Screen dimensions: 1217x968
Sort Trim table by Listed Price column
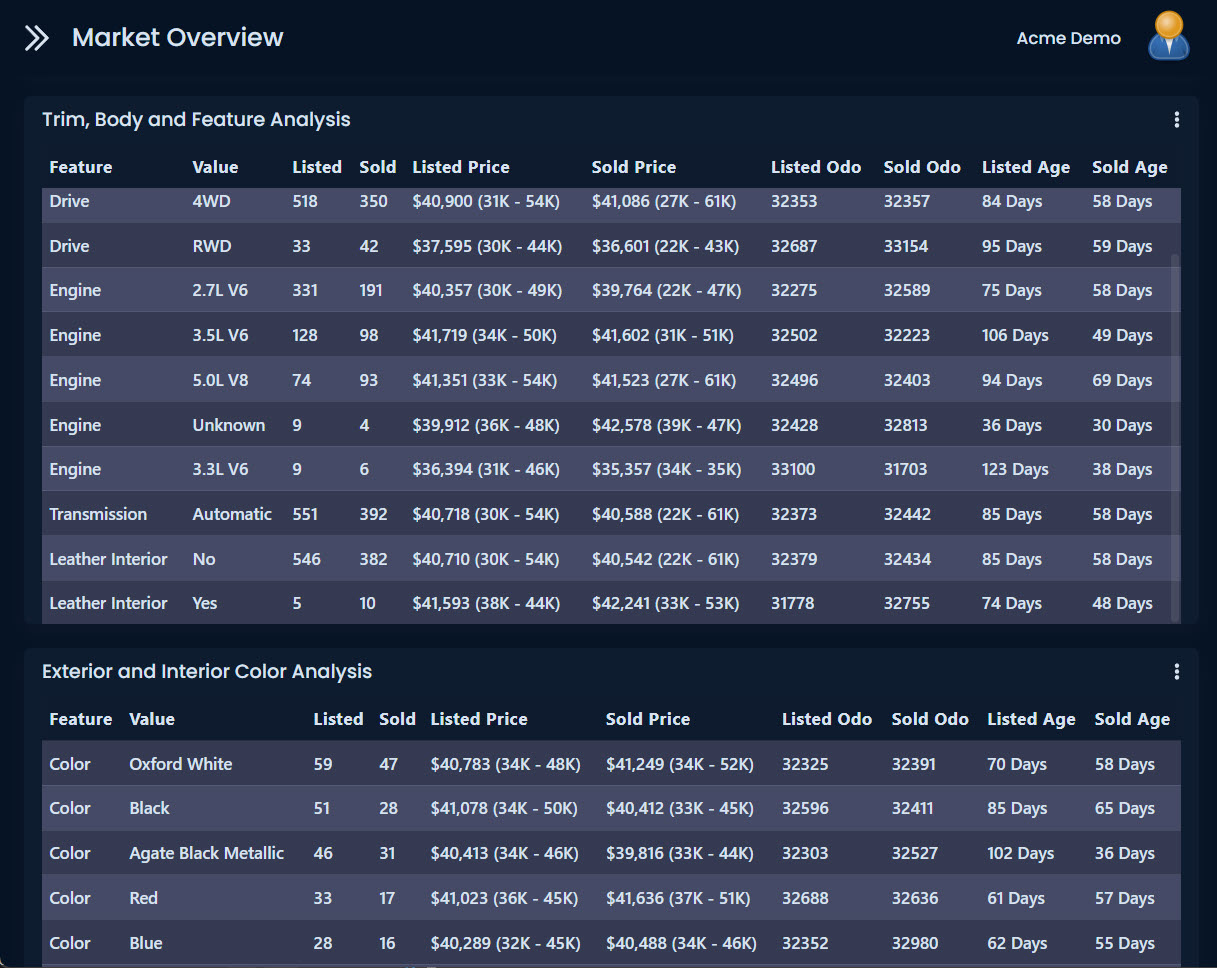pos(461,167)
